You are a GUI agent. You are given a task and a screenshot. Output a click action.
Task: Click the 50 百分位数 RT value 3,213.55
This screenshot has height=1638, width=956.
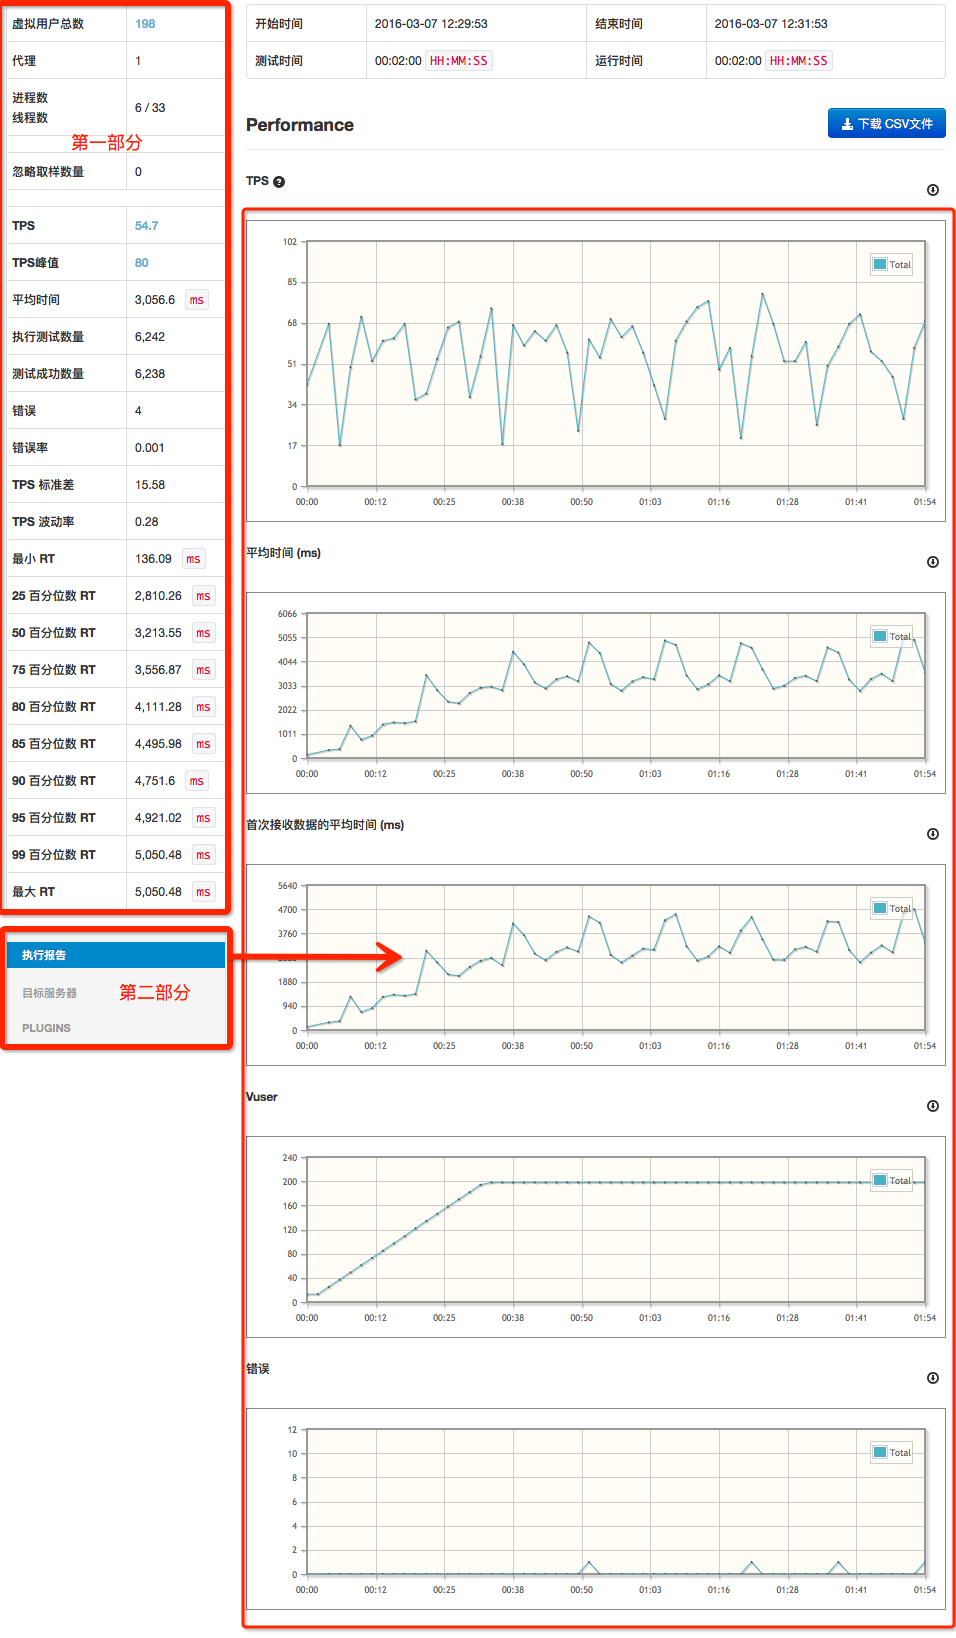(158, 633)
